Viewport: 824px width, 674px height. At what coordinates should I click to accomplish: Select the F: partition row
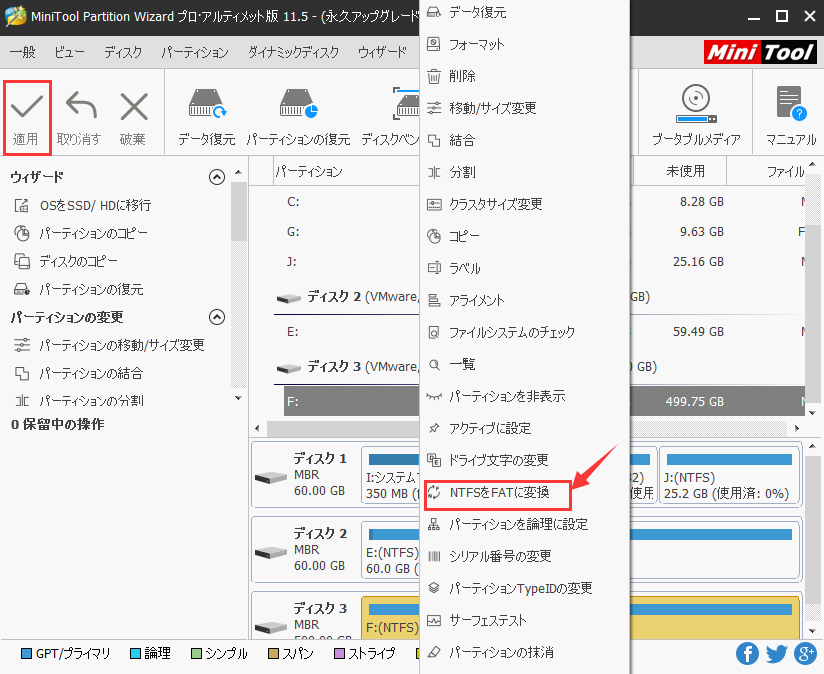pyautogui.click(x=544, y=401)
